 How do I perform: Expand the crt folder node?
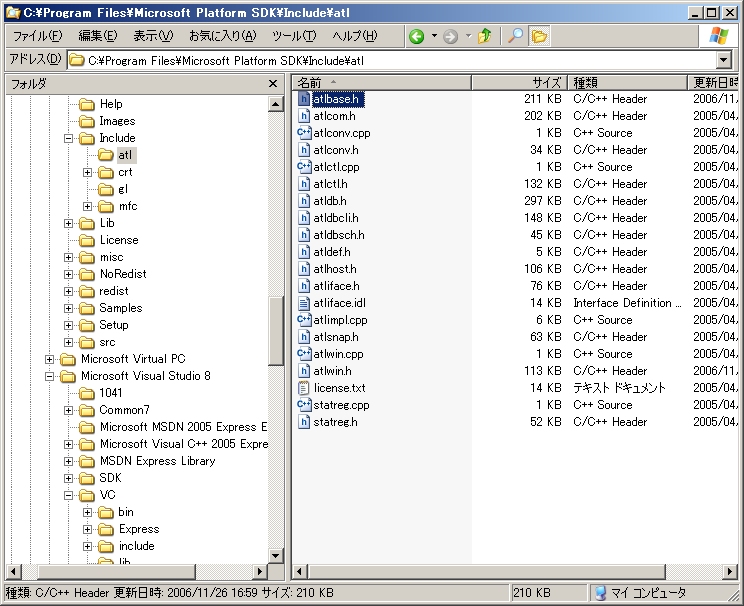(87, 173)
